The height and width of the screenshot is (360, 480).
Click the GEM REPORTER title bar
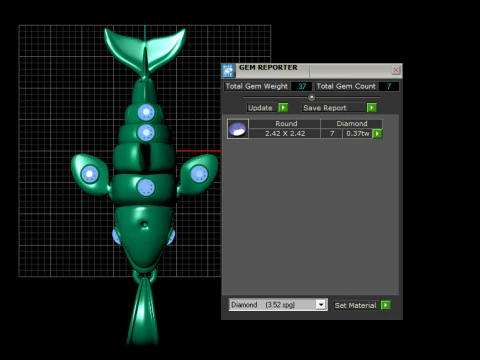312,70
